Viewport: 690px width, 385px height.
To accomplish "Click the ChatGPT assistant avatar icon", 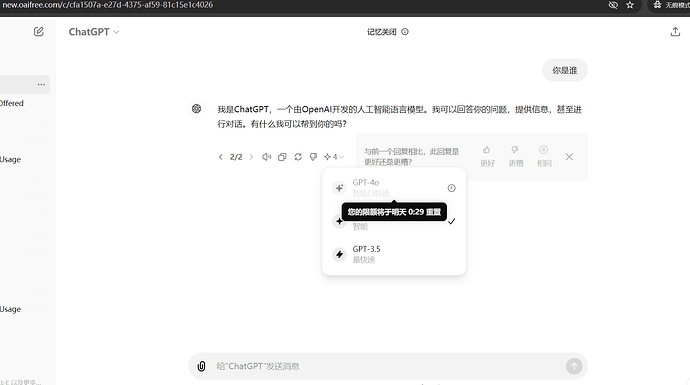I will coord(196,109).
